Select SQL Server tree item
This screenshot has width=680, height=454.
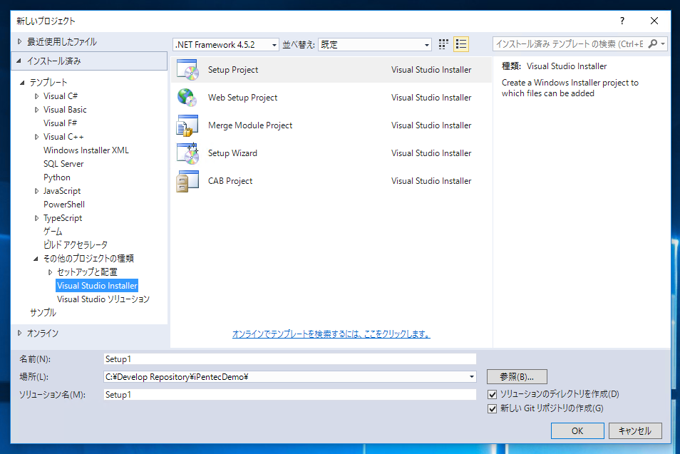[63, 164]
